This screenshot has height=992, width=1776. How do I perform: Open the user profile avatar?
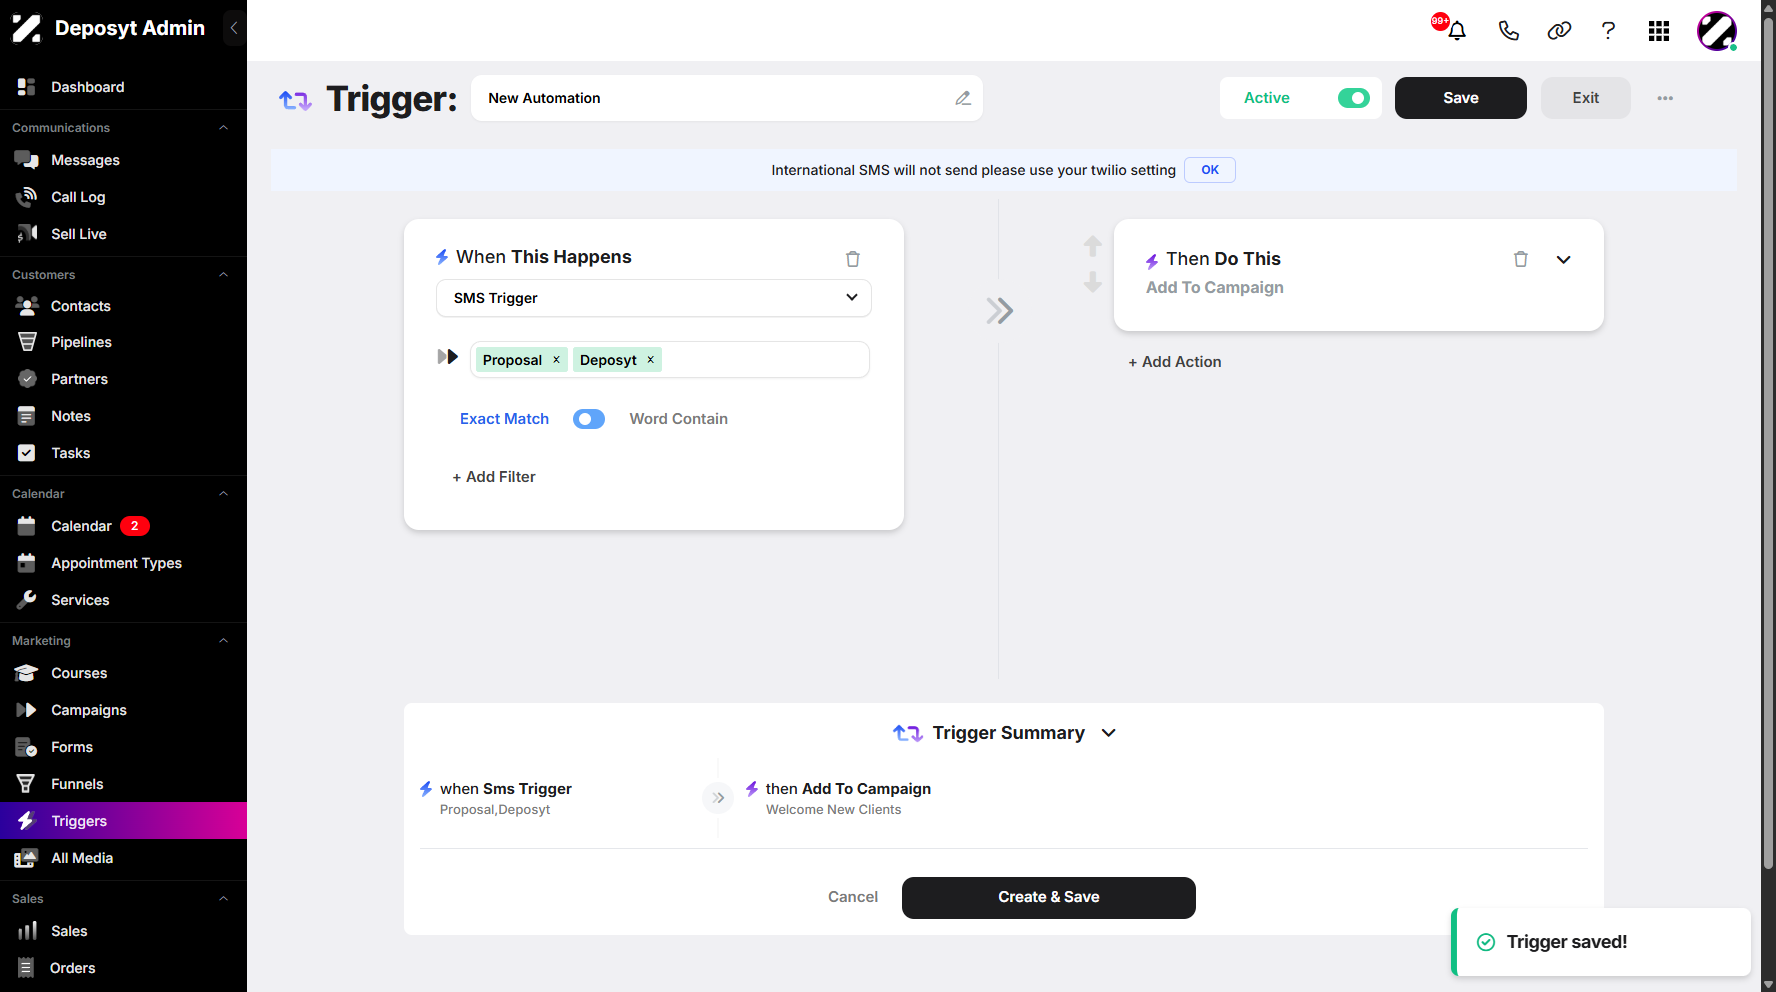[1717, 31]
